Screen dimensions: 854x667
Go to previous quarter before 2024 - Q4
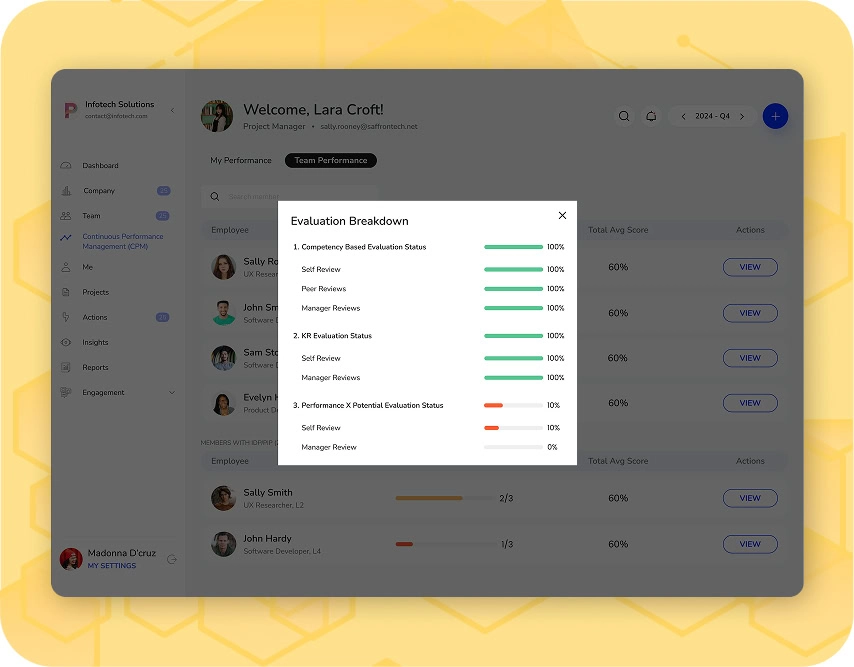coord(683,116)
